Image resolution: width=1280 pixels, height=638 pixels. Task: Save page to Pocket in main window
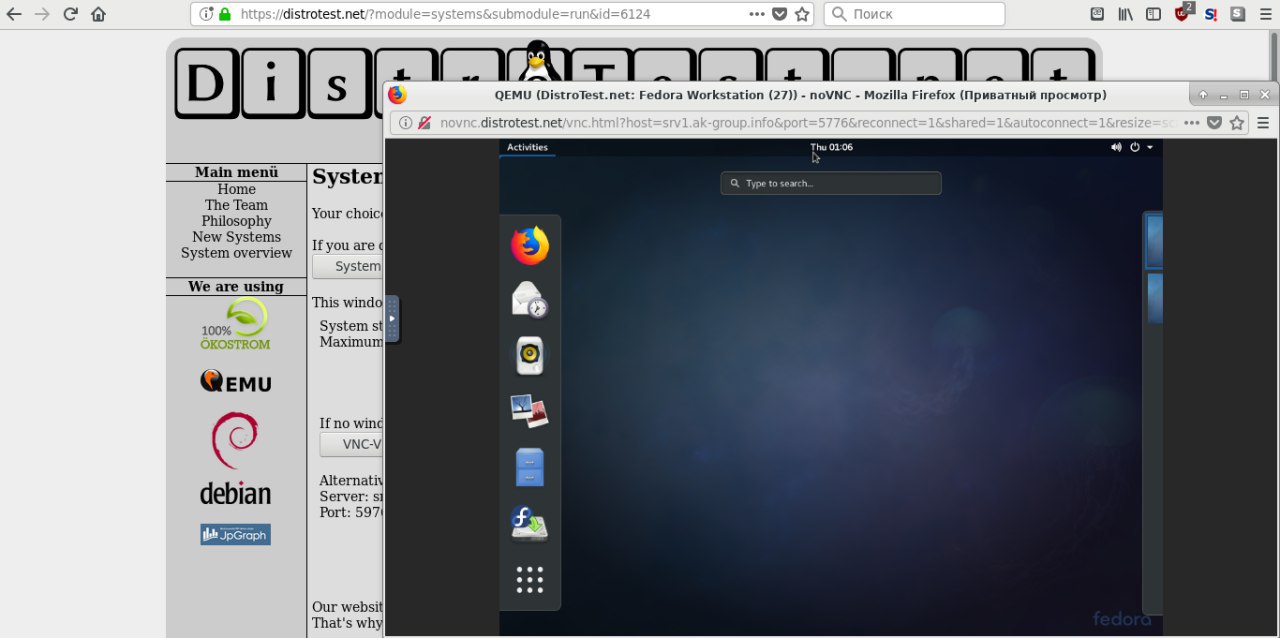point(780,14)
